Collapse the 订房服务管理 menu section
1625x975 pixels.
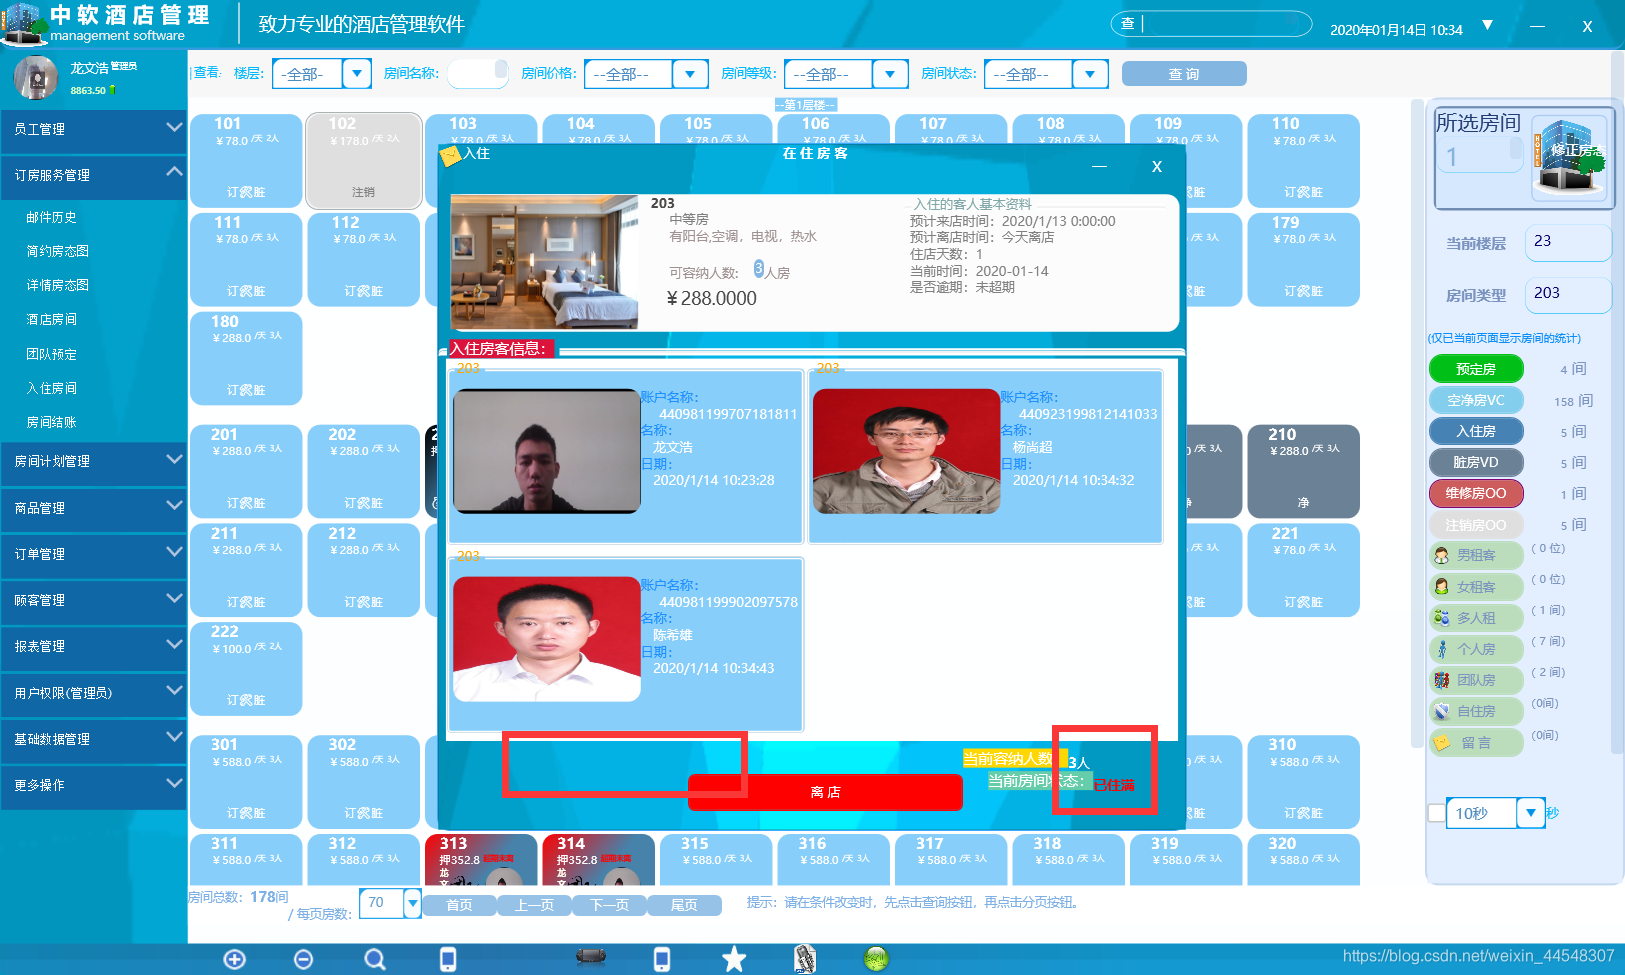[x=93, y=175]
